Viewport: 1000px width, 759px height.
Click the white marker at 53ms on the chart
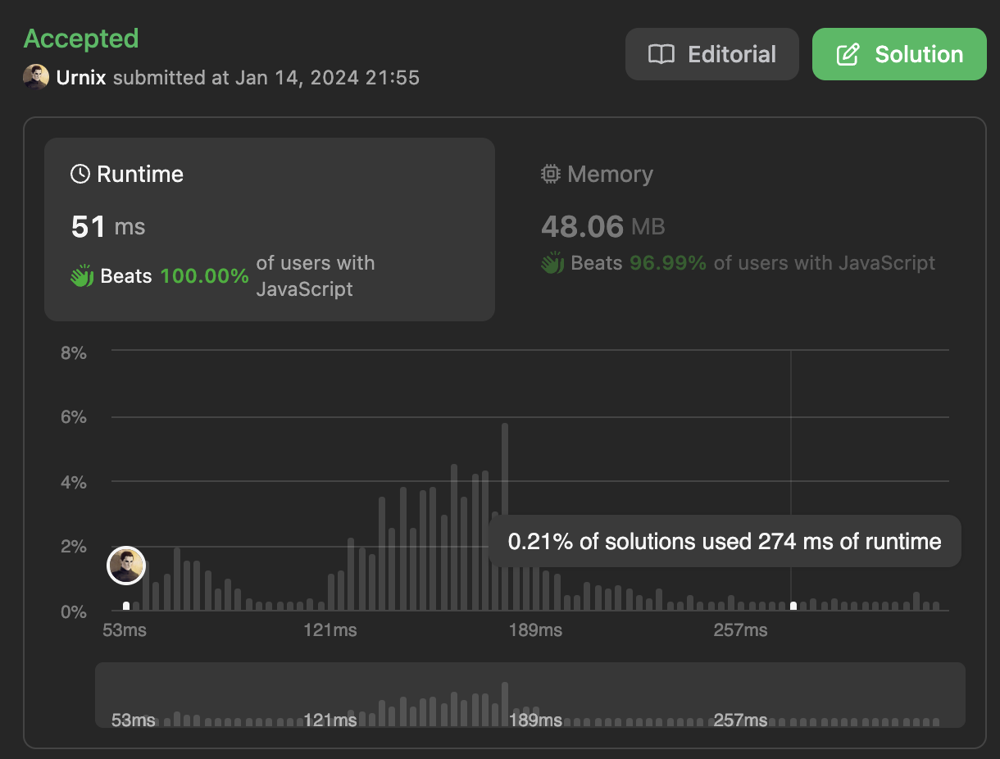125,604
